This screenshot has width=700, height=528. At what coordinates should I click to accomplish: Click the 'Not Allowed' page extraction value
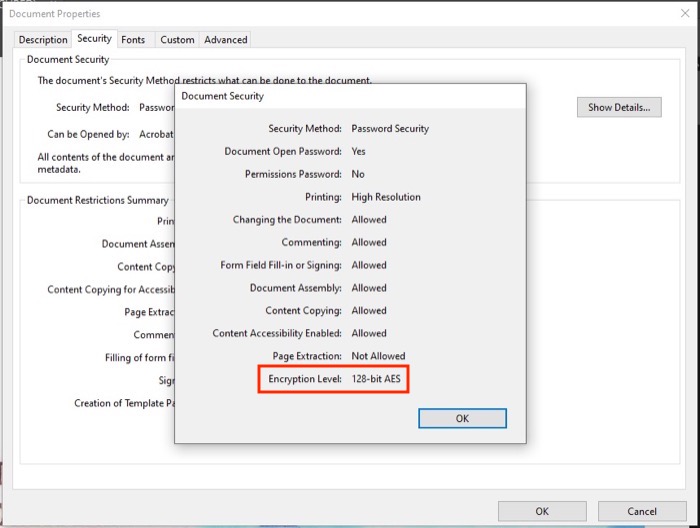coord(379,356)
